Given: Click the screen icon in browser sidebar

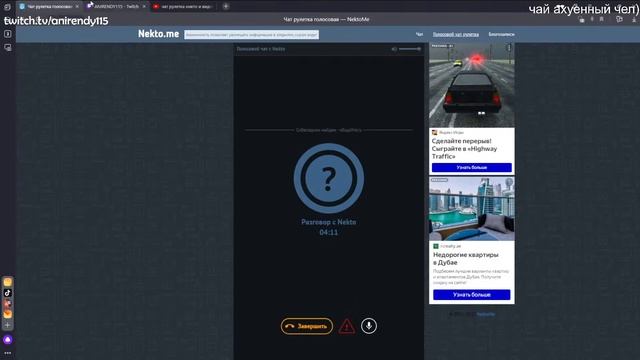Looking at the screenshot, I should 7,47.
